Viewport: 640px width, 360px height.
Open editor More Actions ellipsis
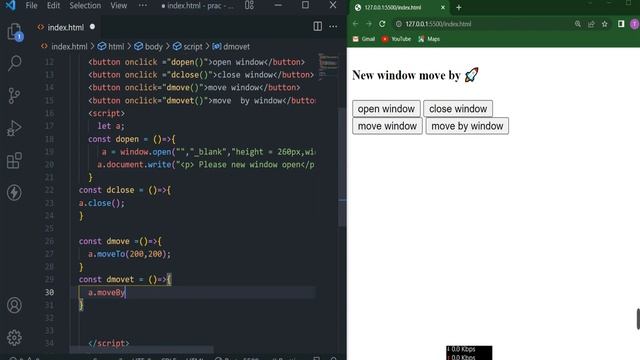pos(333,26)
